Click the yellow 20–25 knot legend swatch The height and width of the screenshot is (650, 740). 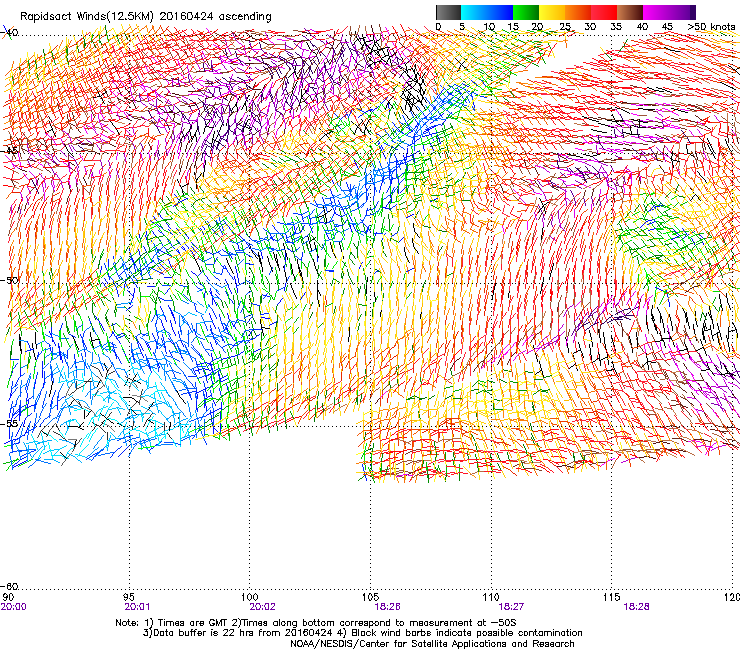[x=552, y=12]
